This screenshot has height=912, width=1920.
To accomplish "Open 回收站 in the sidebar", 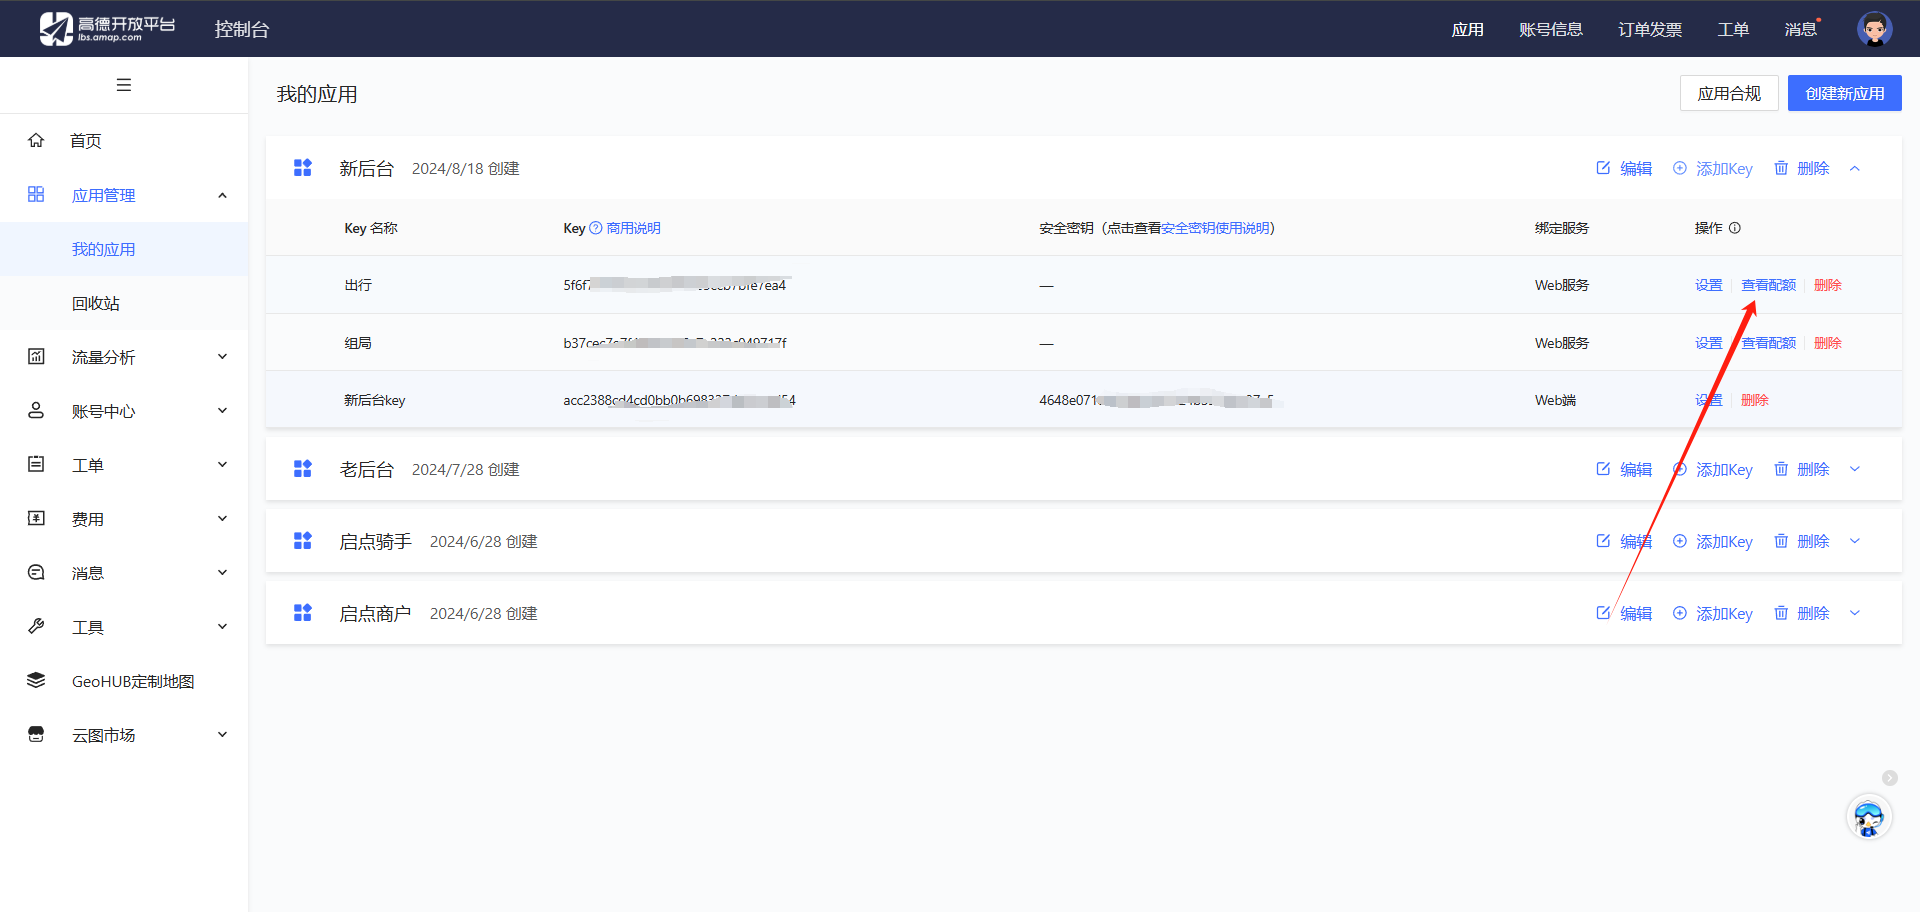I will click(x=96, y=303).
